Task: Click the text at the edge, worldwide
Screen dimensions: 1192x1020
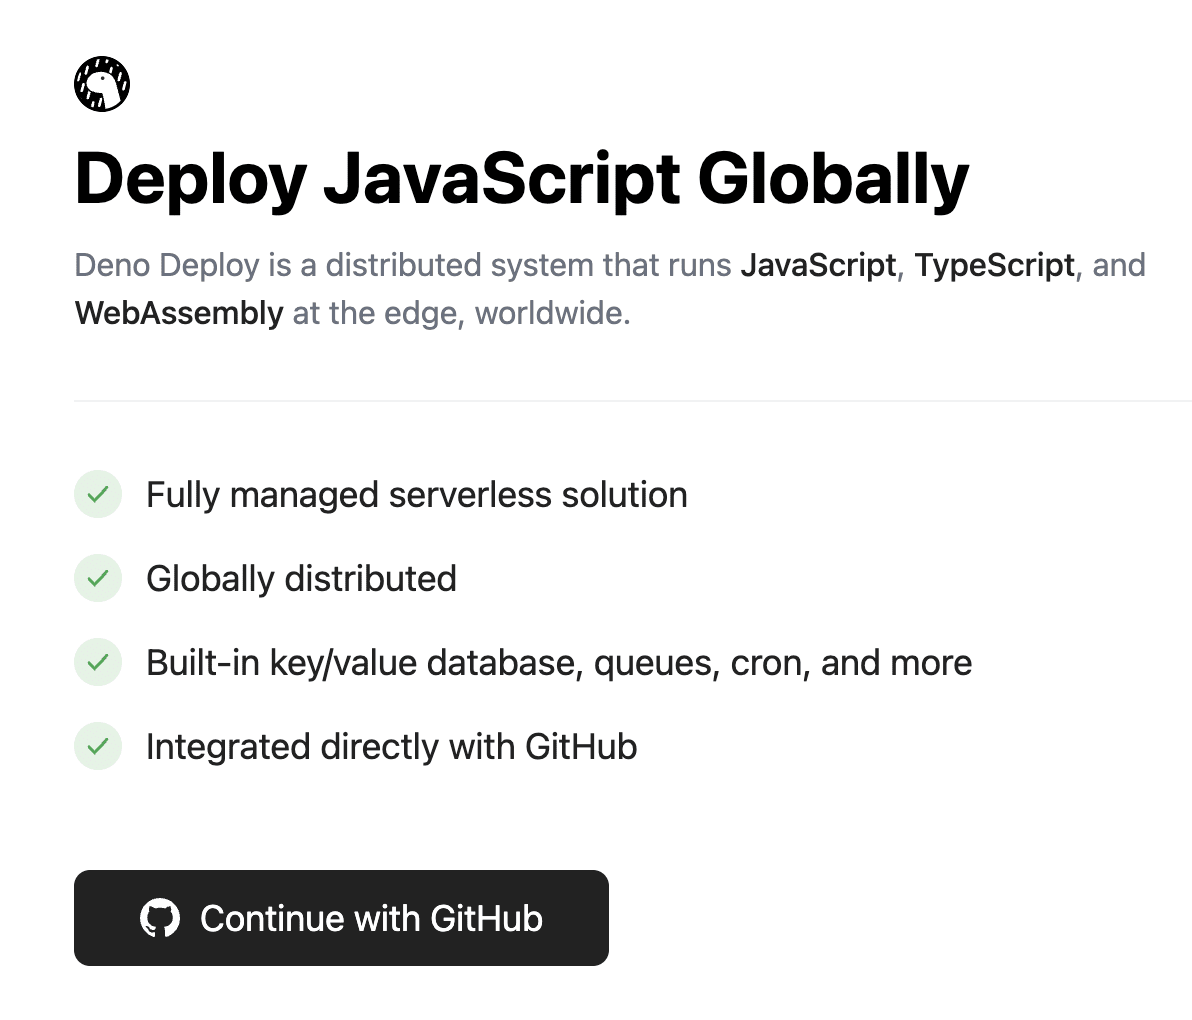Action: point(461,313)
